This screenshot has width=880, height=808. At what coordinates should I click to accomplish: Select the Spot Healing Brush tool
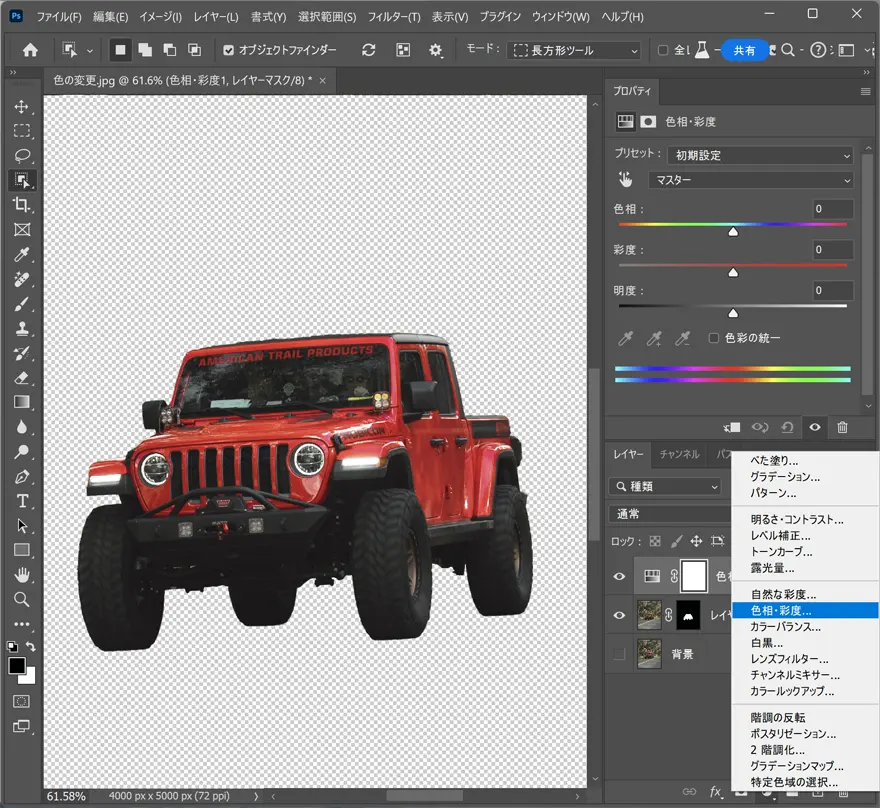coord(22,279)
